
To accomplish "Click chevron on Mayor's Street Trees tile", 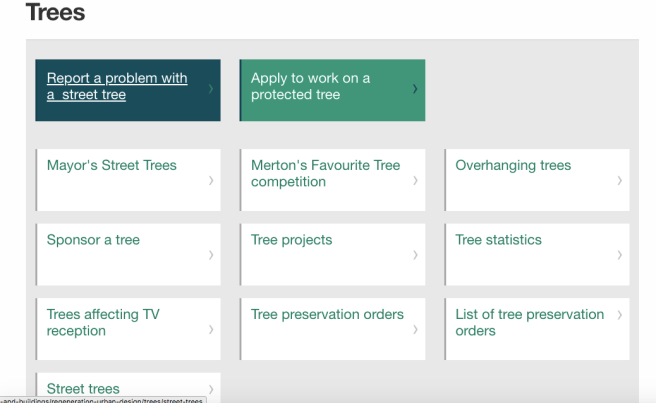I will [210, 181].
